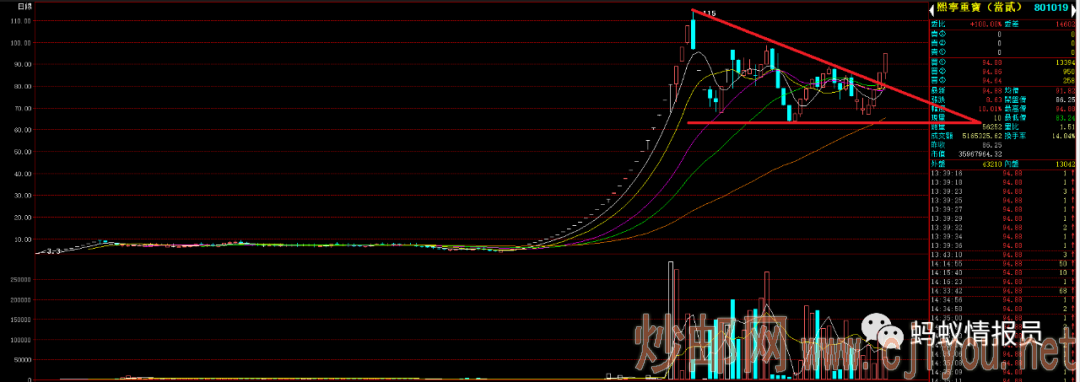Image resolution: width=1080 pixels, height=382 pixels.
Task: Click the 60.00 price axis label
Action: pyautogui.click(x=23, y=130)
